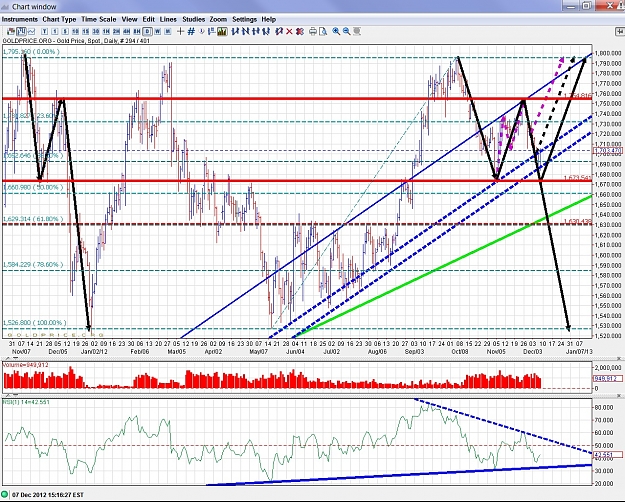The height and width of the screenshot is (502, 625).
Task: Click the first line-study icon
Action: (x=235, y=31)
